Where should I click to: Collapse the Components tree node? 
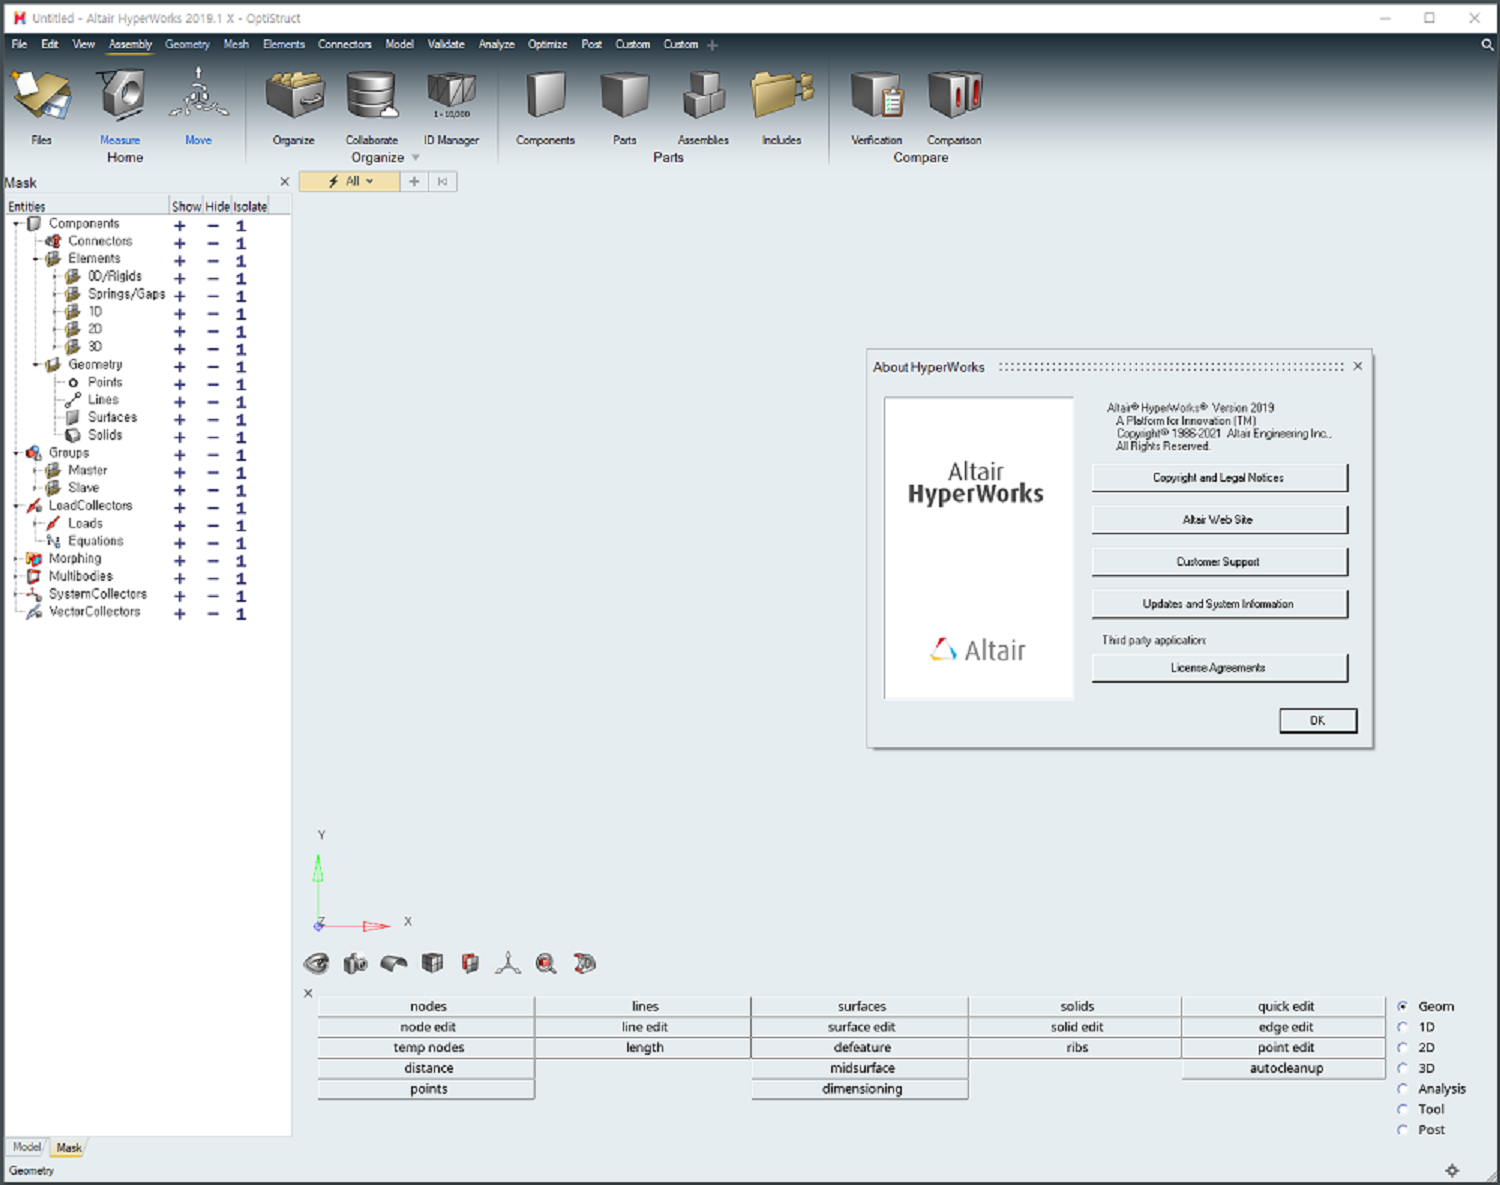[x=17, y=224]
